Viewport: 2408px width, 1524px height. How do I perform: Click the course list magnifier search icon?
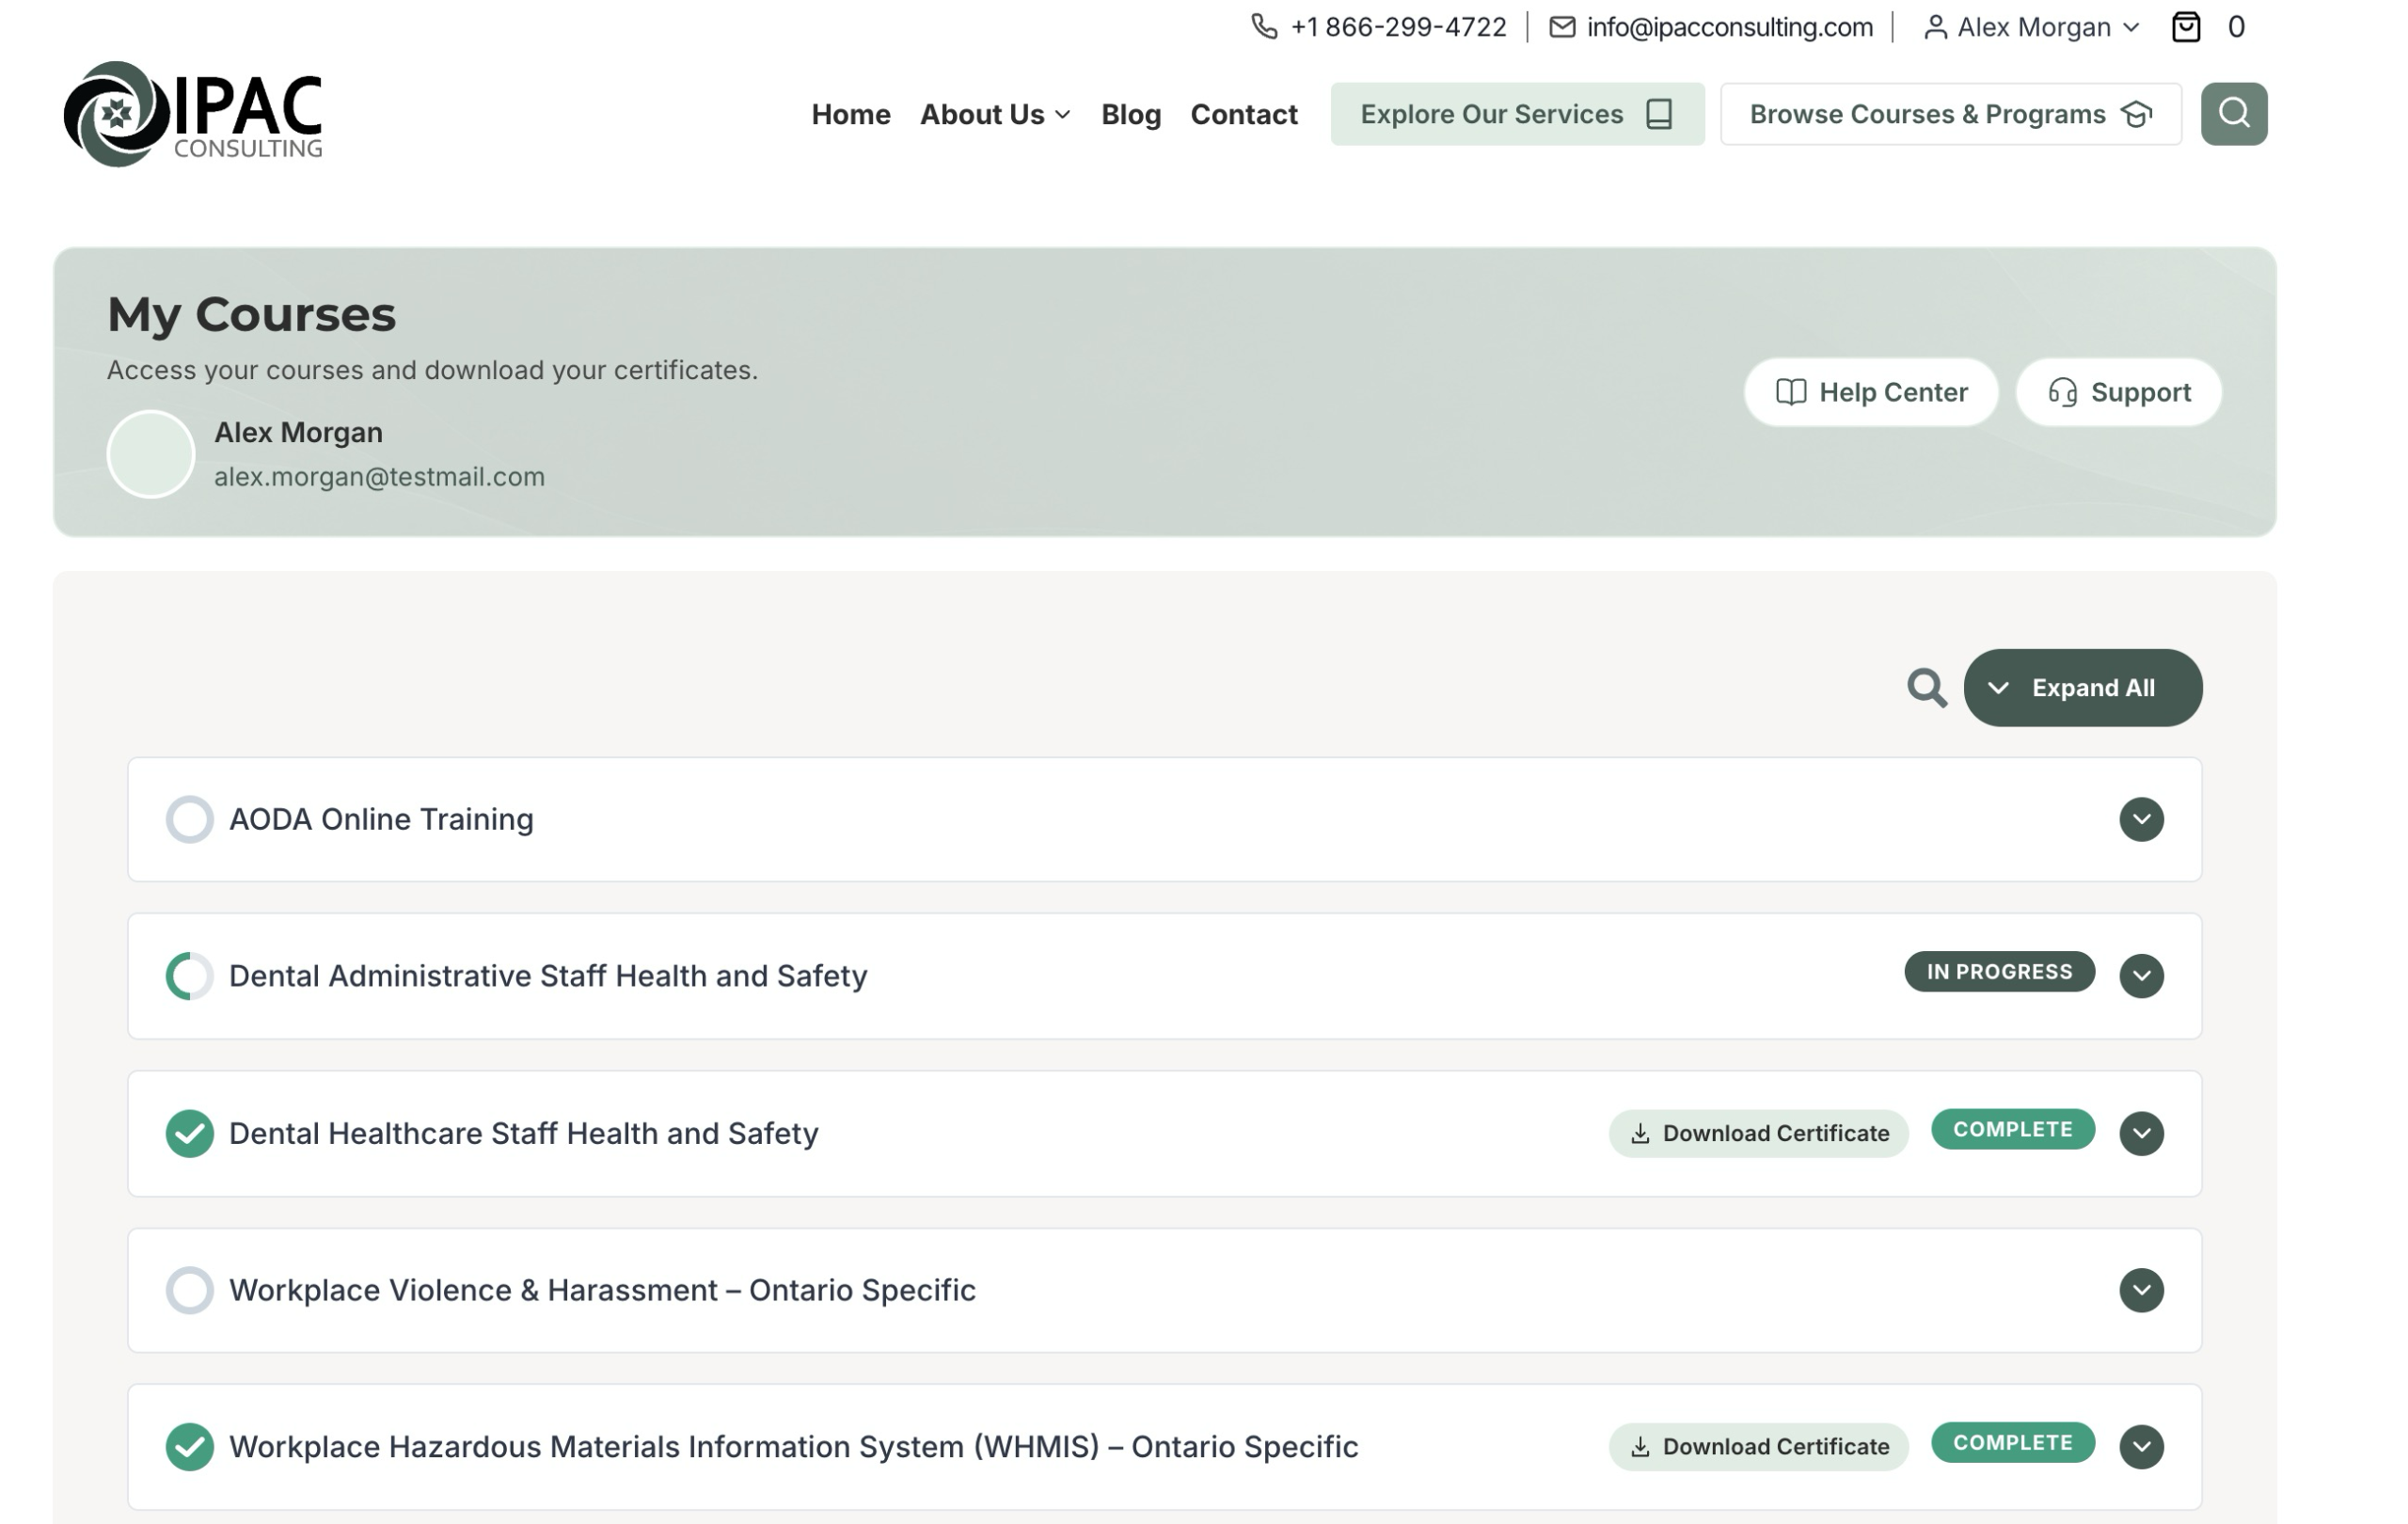tap(1926, 688)
